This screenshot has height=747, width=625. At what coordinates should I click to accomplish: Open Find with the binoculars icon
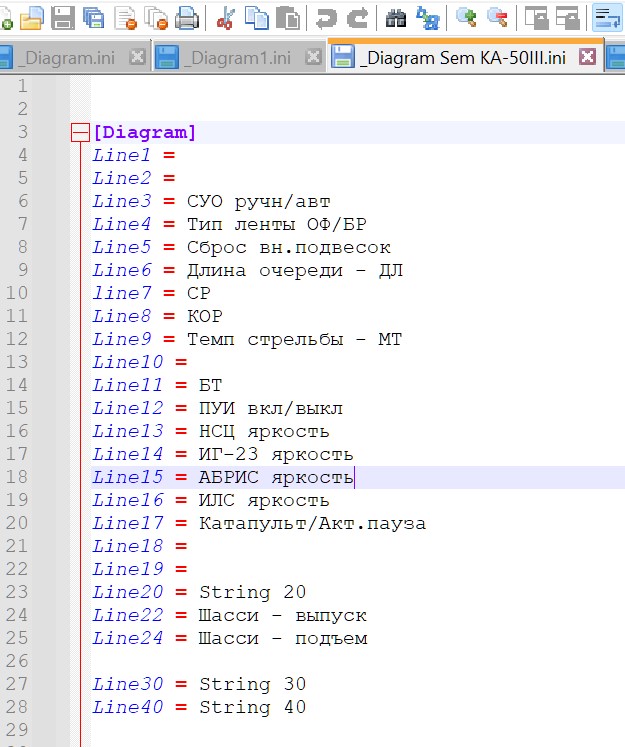click(x=396, y=18)
